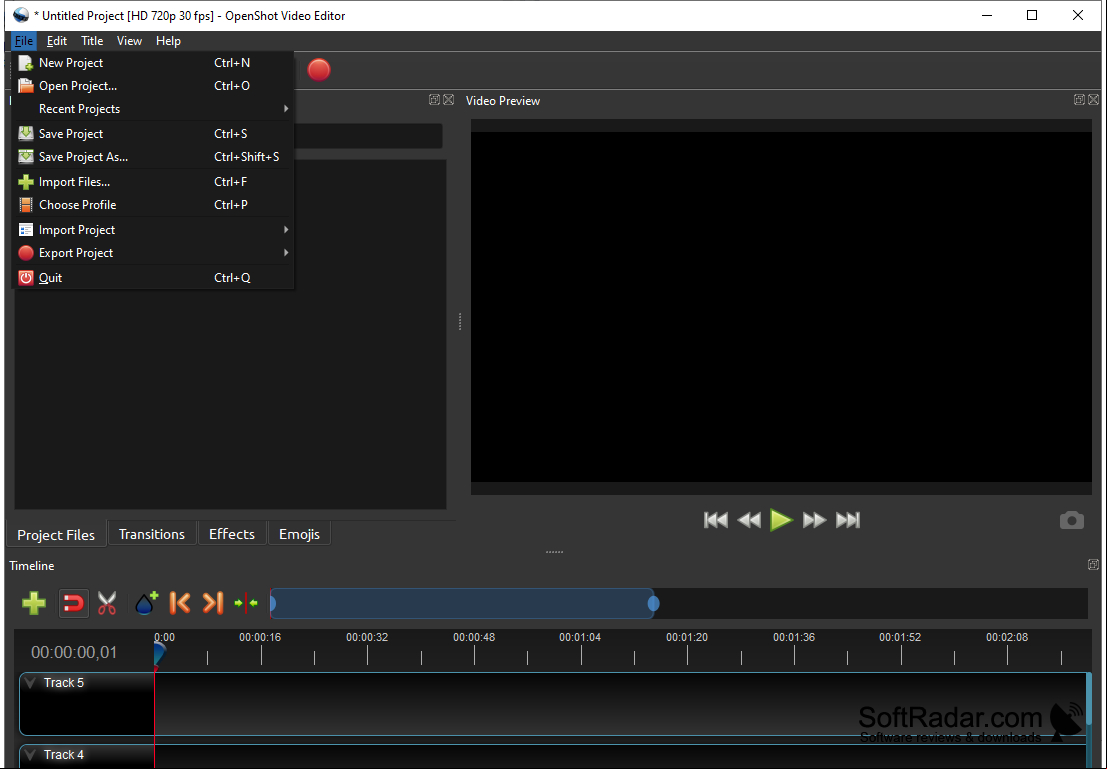Float the Project Files dock panel
Viewport: 1107px width, 769px height.
pos(434,100)
